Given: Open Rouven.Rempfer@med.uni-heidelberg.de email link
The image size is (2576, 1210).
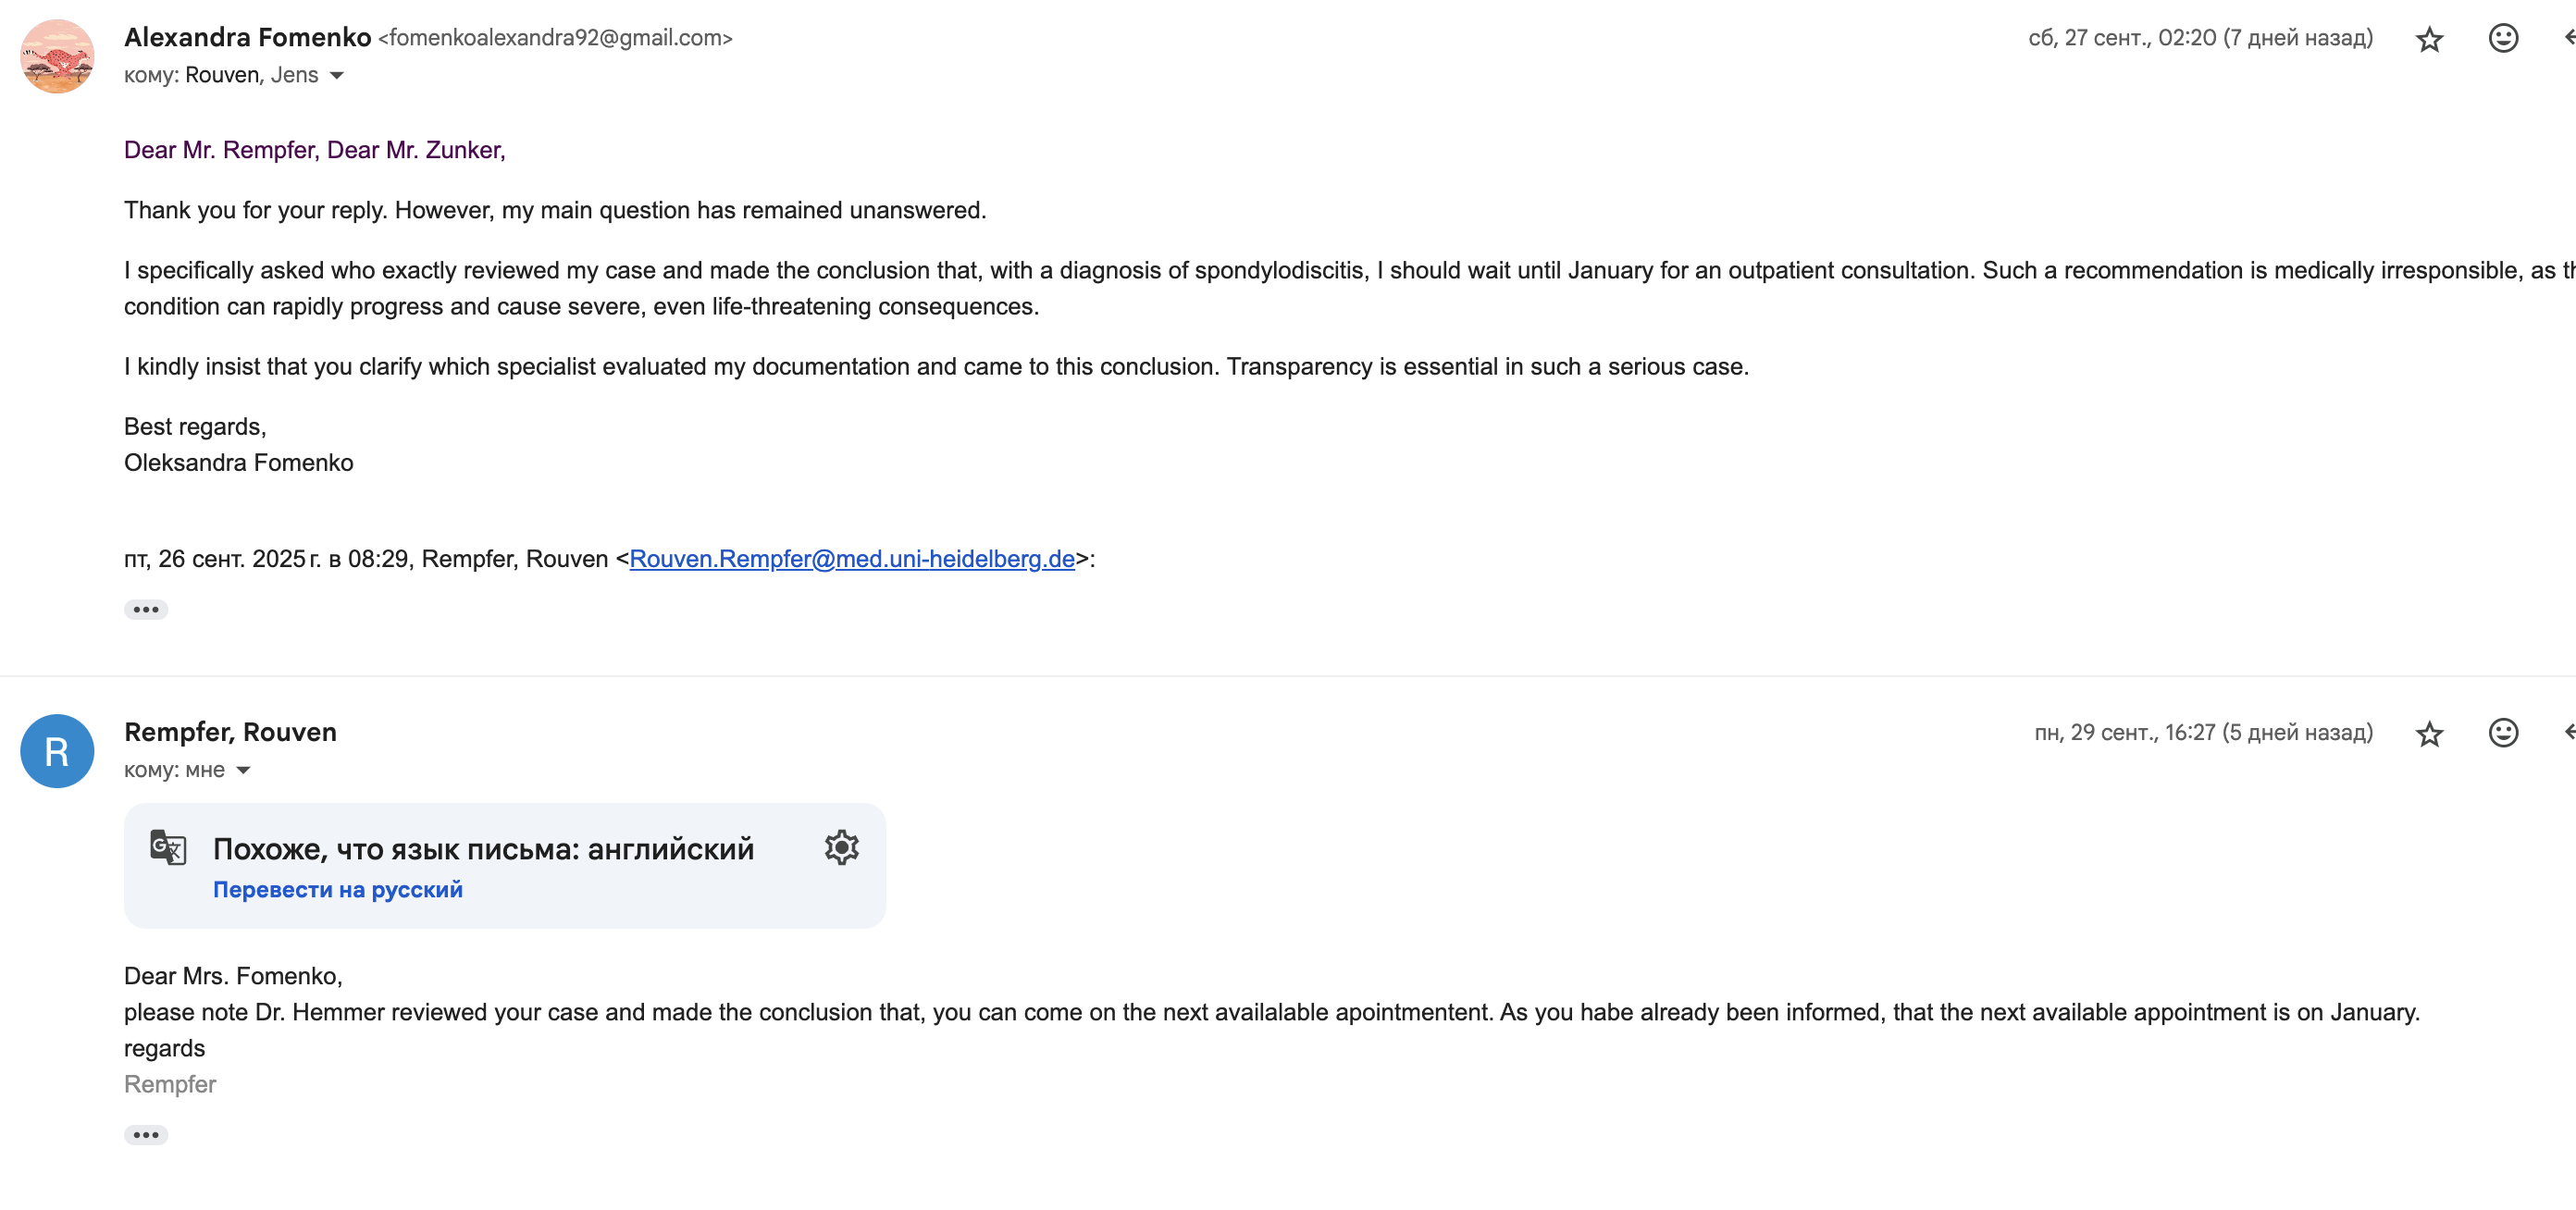Looking at the screenshot, I should [x=851, y=559].
